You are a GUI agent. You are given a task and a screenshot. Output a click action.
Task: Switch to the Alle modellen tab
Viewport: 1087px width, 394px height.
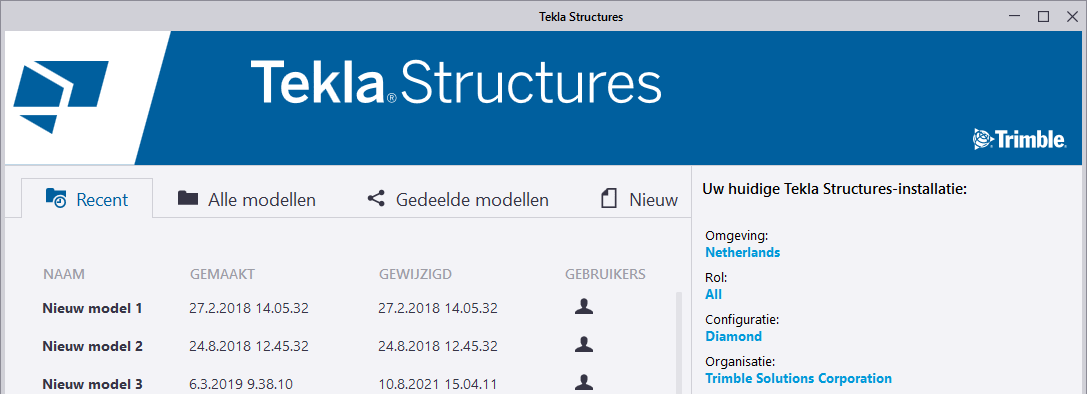tap(246, 200)
